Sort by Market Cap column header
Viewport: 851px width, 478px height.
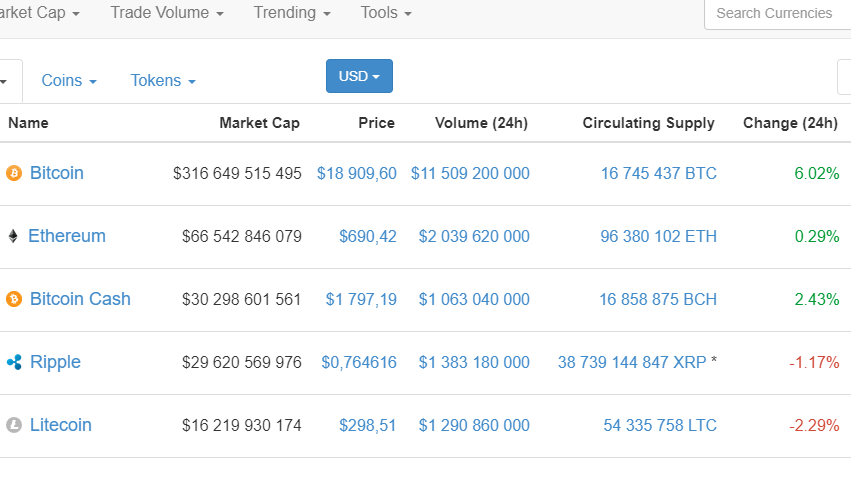coord(259,123)
